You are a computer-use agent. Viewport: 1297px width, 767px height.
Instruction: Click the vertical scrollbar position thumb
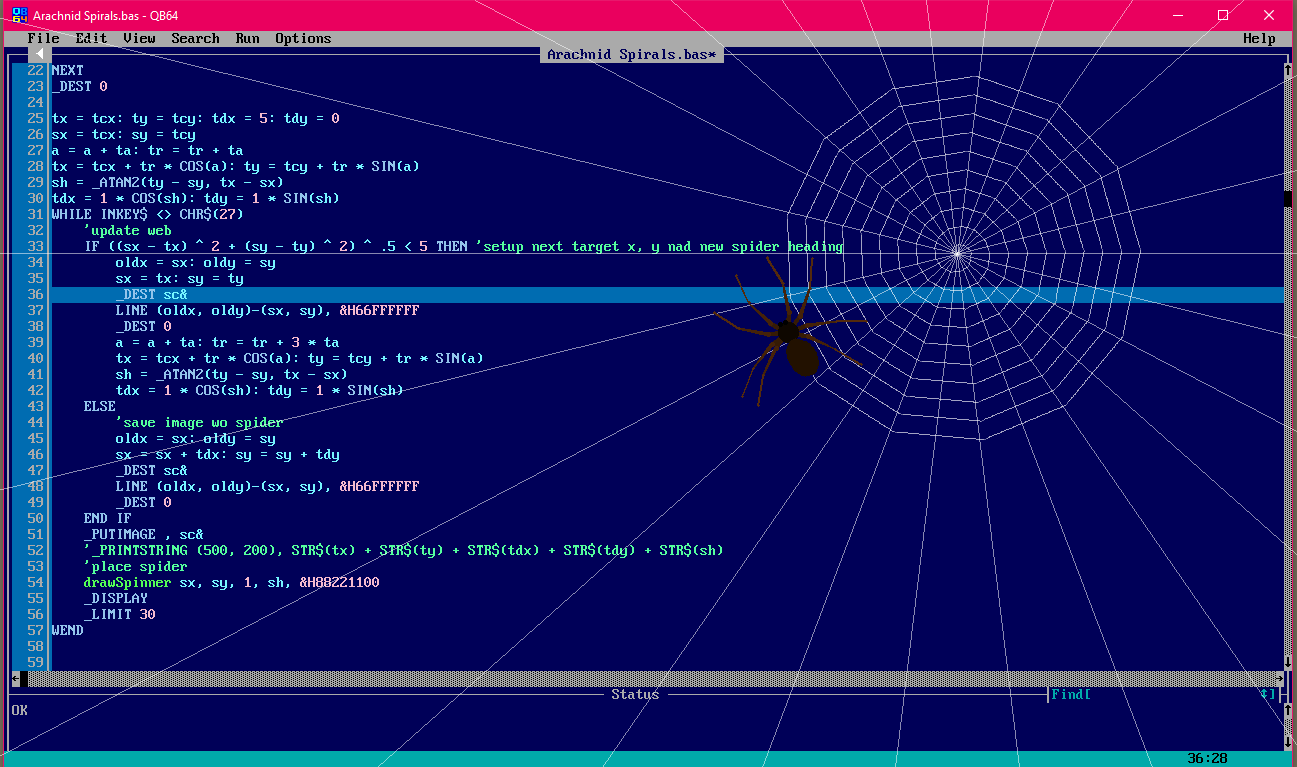click(1287, 198)
